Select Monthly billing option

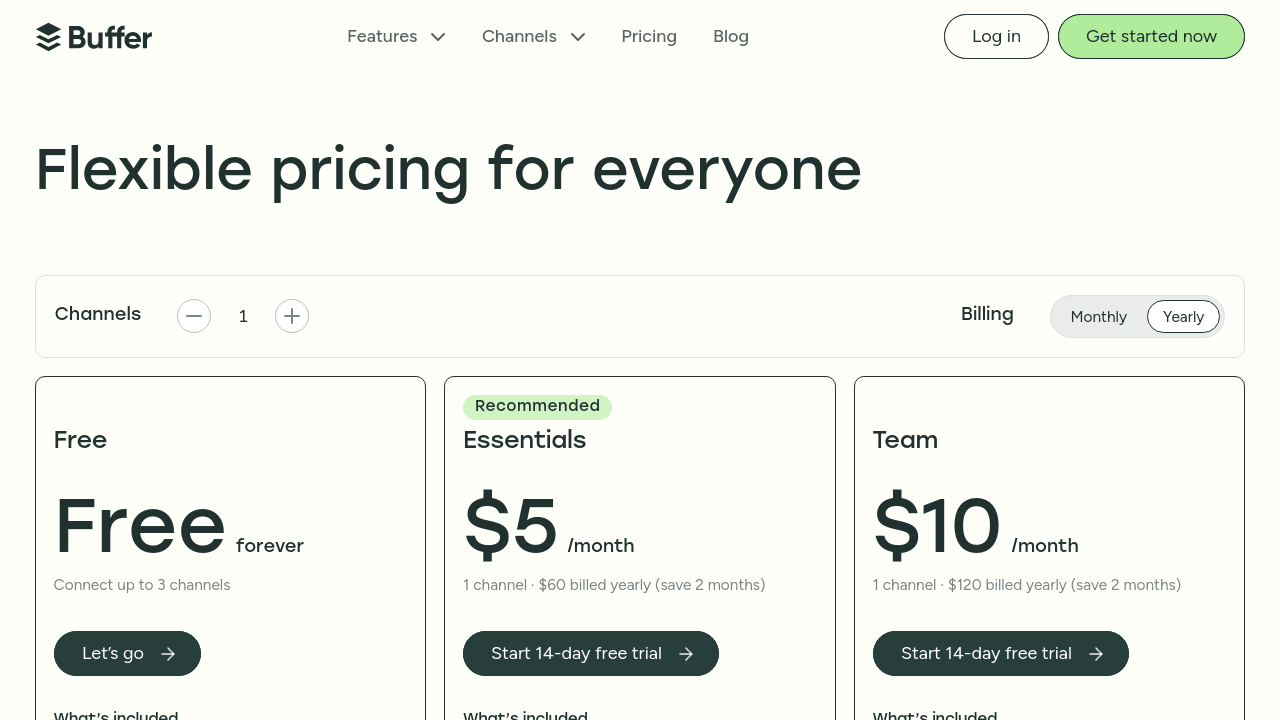click(1098, 317)
